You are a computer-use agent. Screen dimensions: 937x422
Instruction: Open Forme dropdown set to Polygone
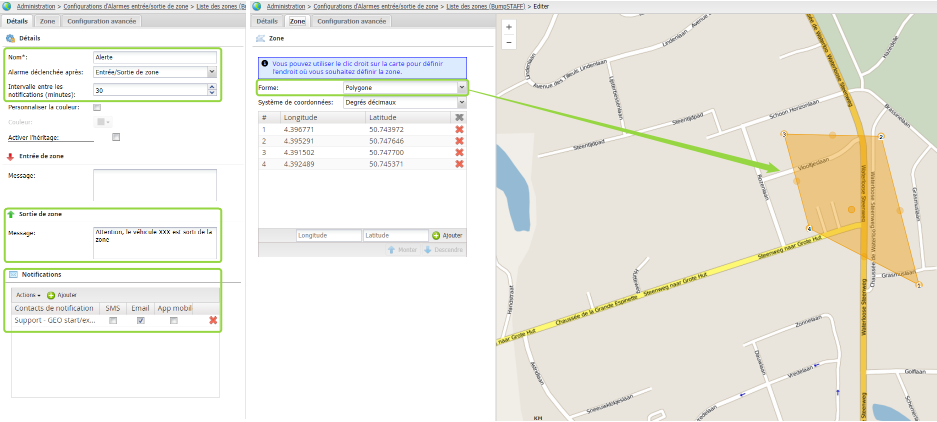pos(461,87)
